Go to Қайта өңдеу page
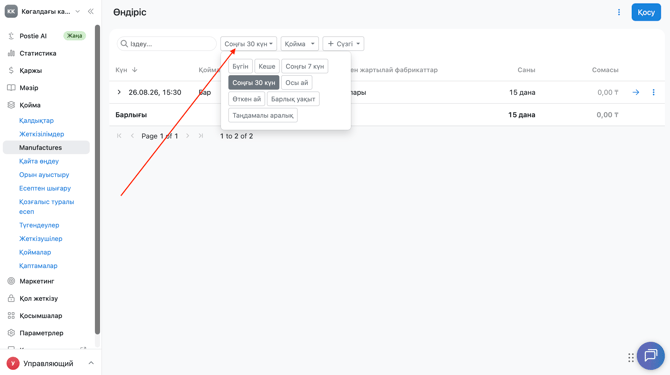670x375 pixels. coord(39,161)
